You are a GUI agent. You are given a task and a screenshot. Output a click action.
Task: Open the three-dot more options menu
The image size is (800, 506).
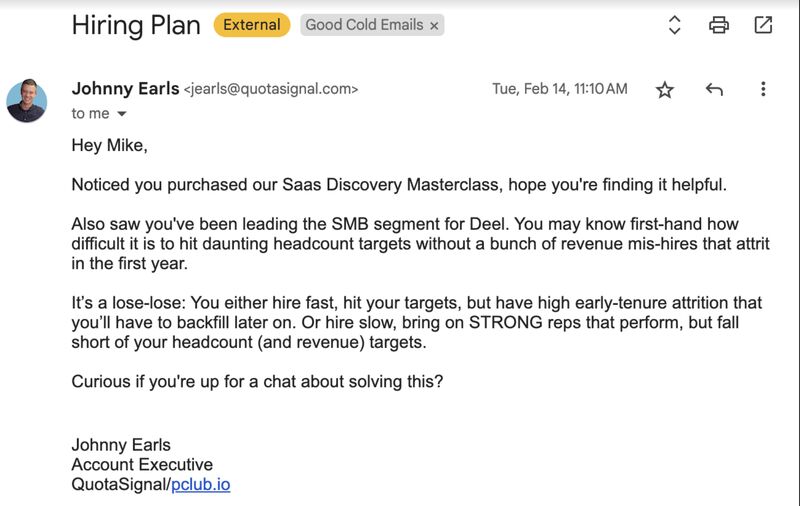point(763,89)
